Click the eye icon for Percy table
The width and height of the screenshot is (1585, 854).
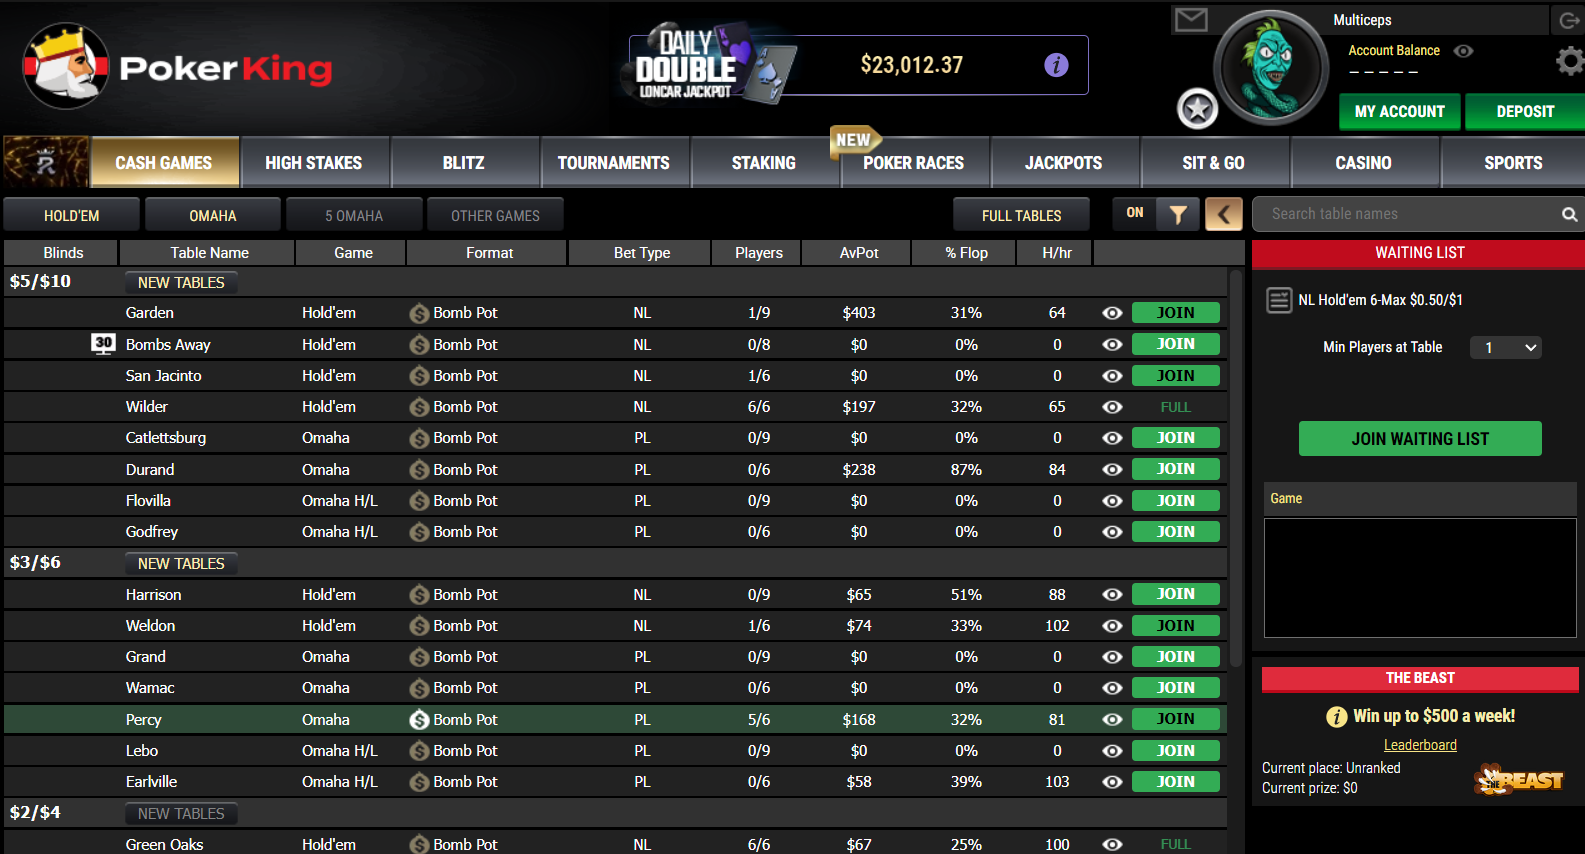[x=1111, y=720]
